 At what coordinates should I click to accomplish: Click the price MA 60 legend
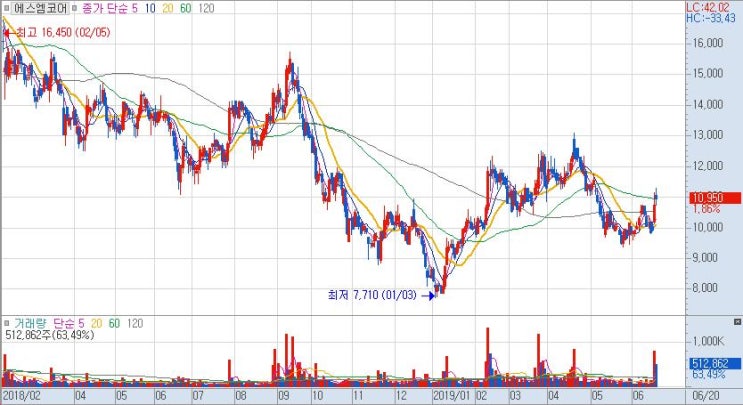pyautogui.click(x=186, y=9)
